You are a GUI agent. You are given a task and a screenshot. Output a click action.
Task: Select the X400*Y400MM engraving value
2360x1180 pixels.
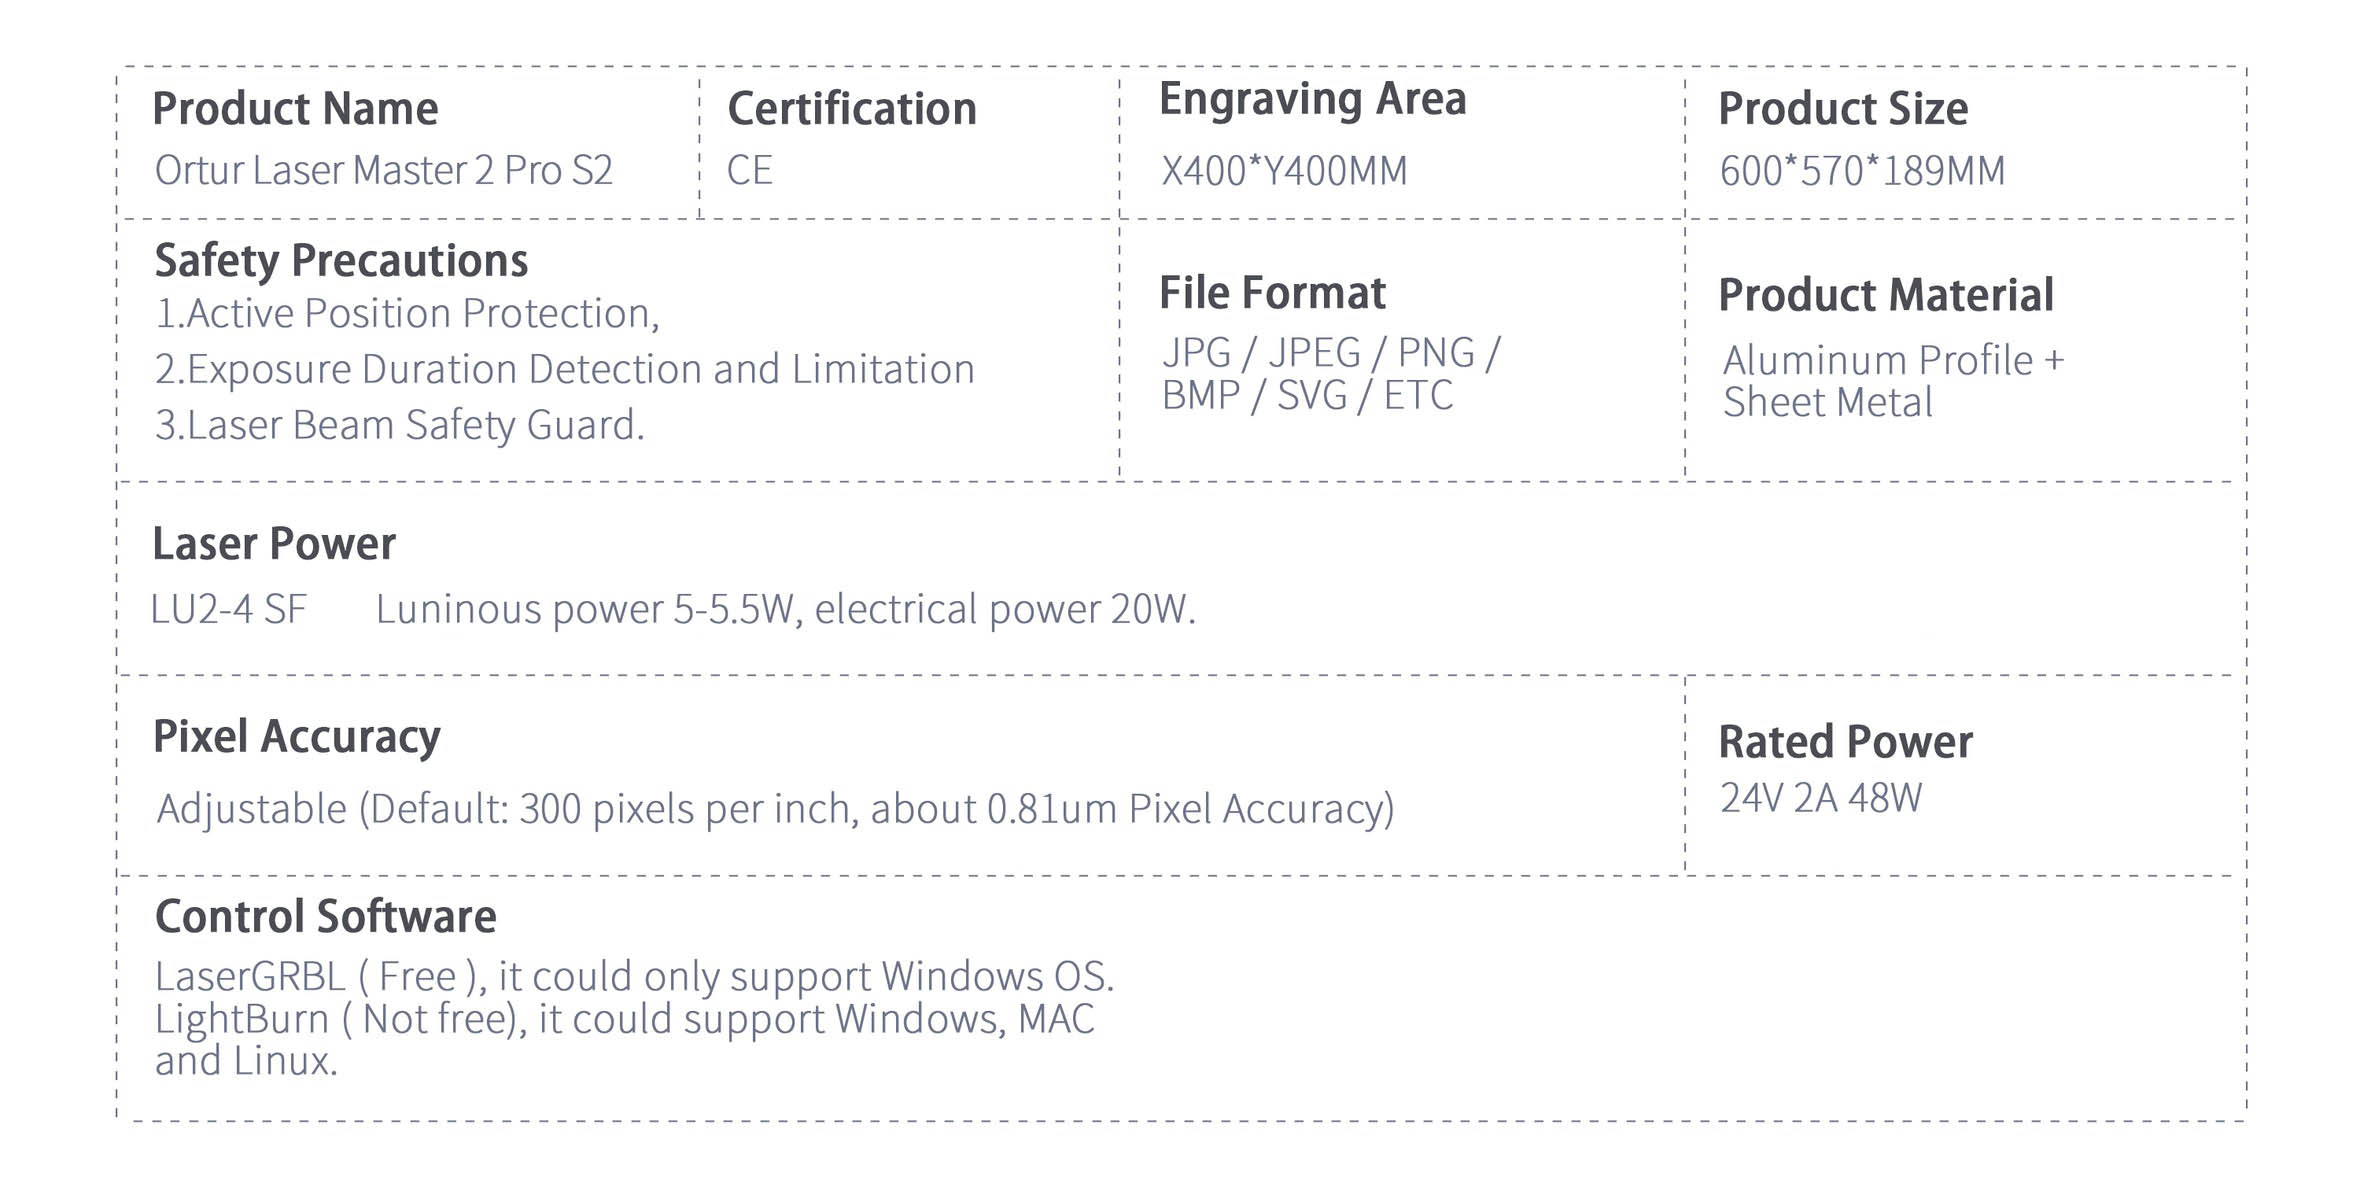pos(1284,171)
